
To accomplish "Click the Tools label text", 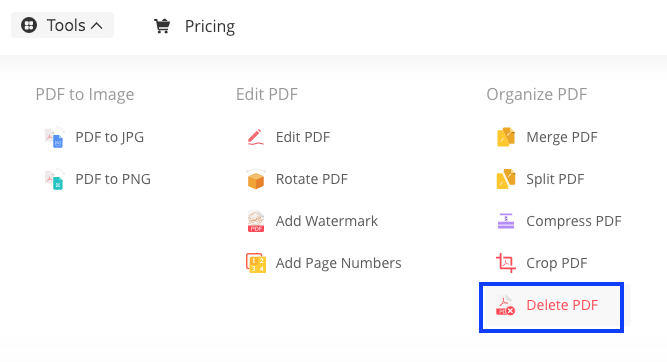I will (x=66, y=26).
